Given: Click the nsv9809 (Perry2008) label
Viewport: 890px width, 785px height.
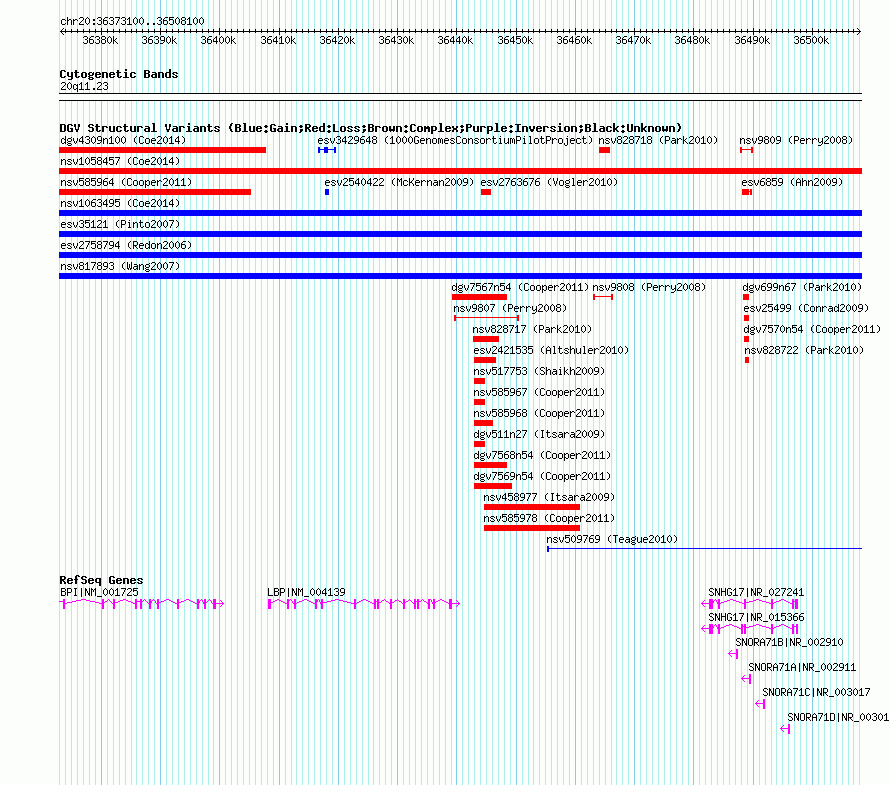Looking at the screenshot, I should [796, 140].
